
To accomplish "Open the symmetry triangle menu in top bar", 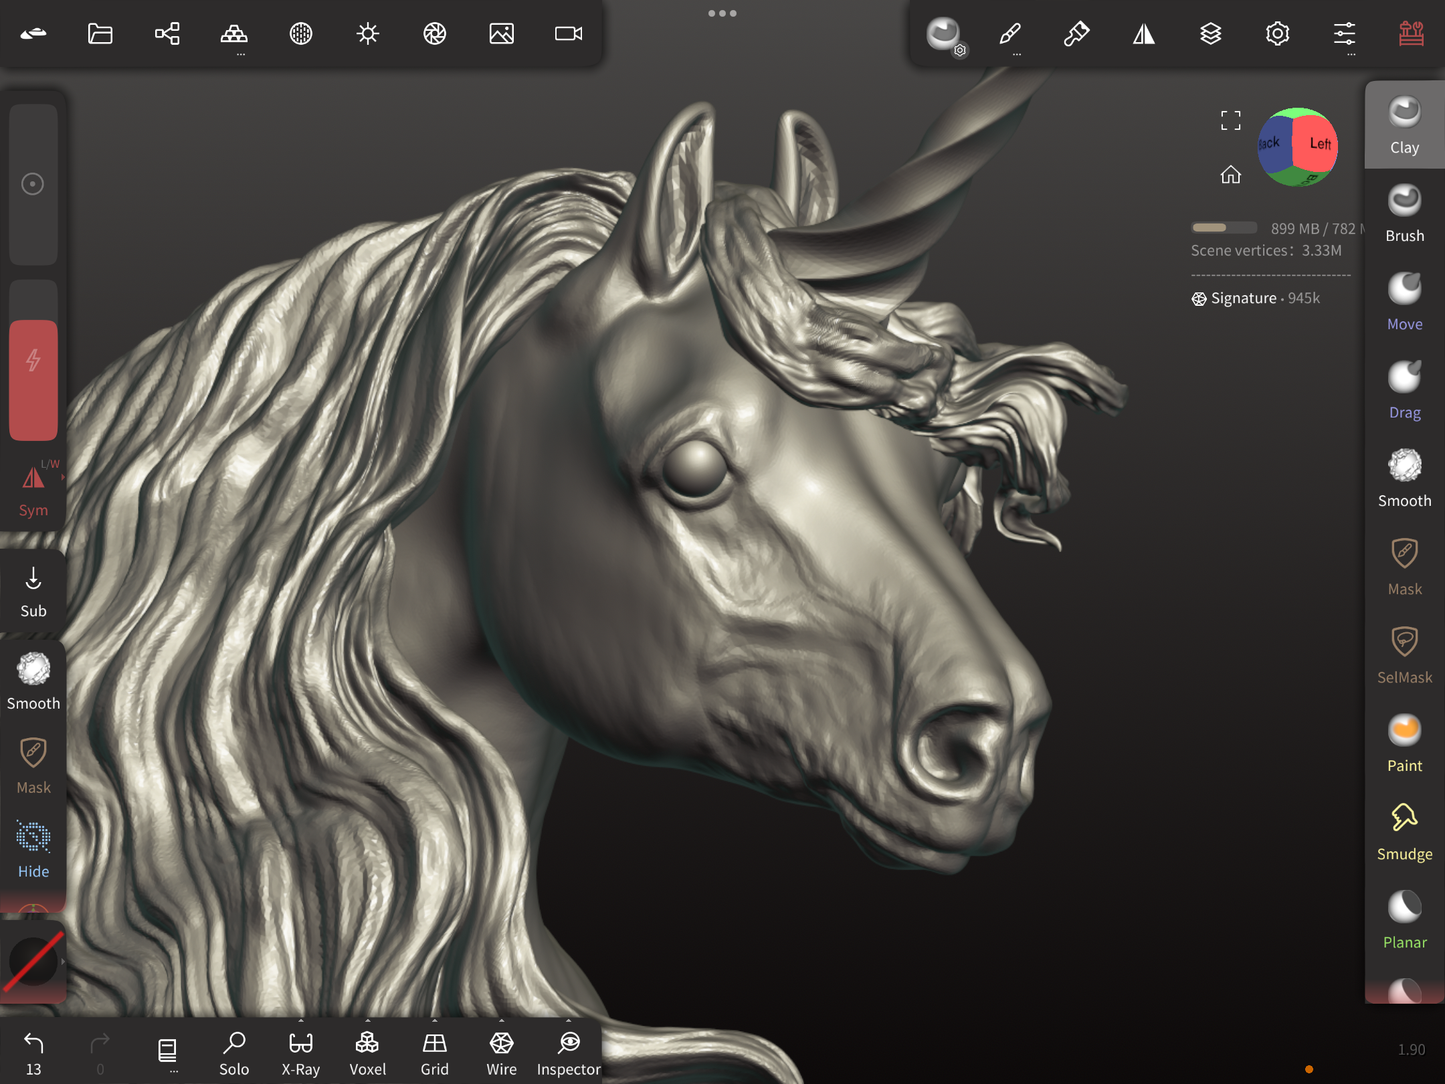I will click(1143, 34).
